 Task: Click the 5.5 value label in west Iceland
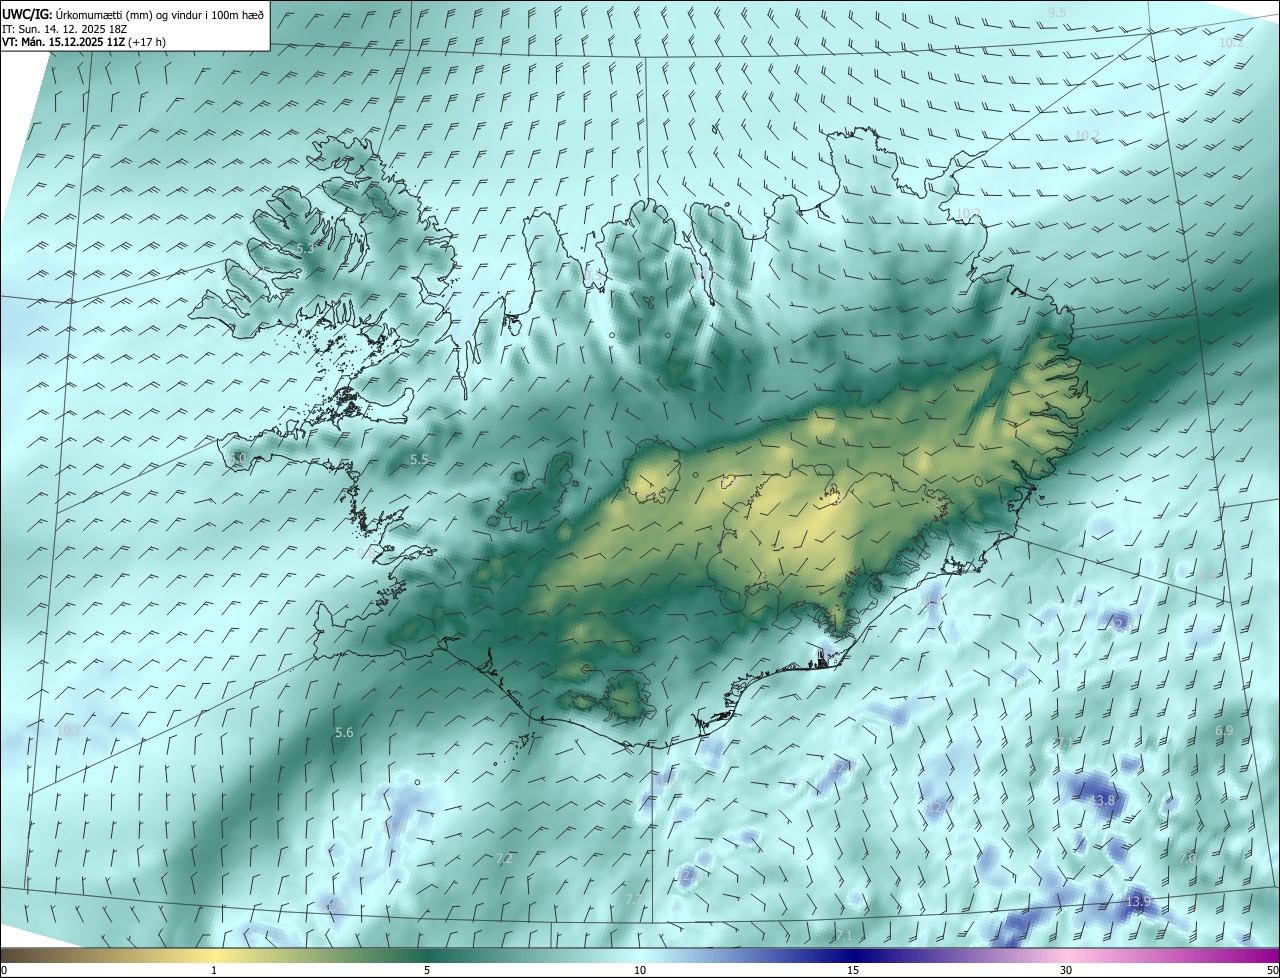point(420,459)
